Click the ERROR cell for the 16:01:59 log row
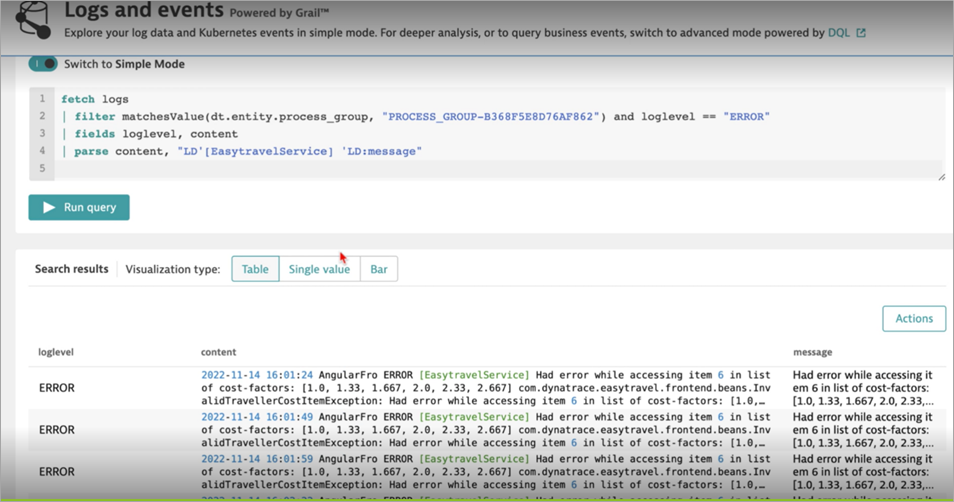 (57, 472)
